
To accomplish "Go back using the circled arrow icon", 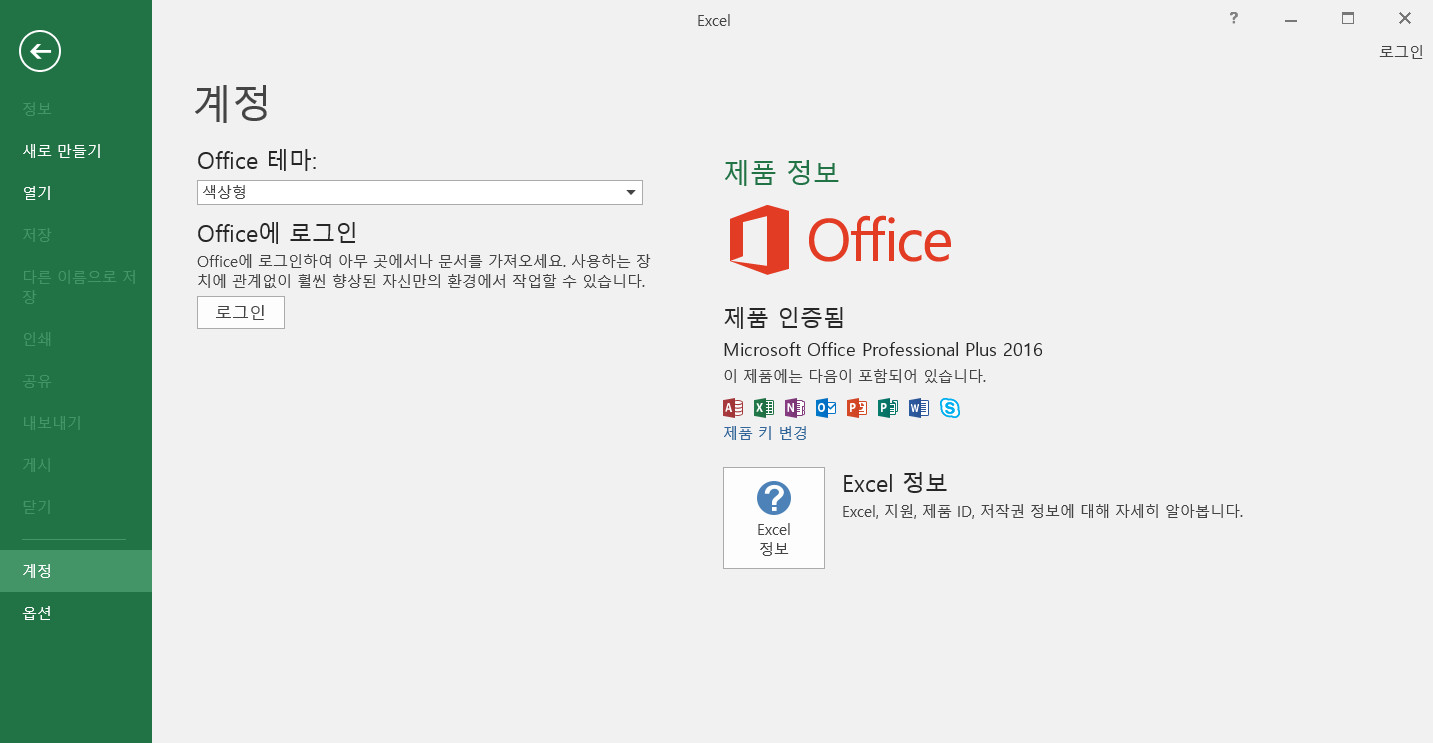I will coord(40,51).
